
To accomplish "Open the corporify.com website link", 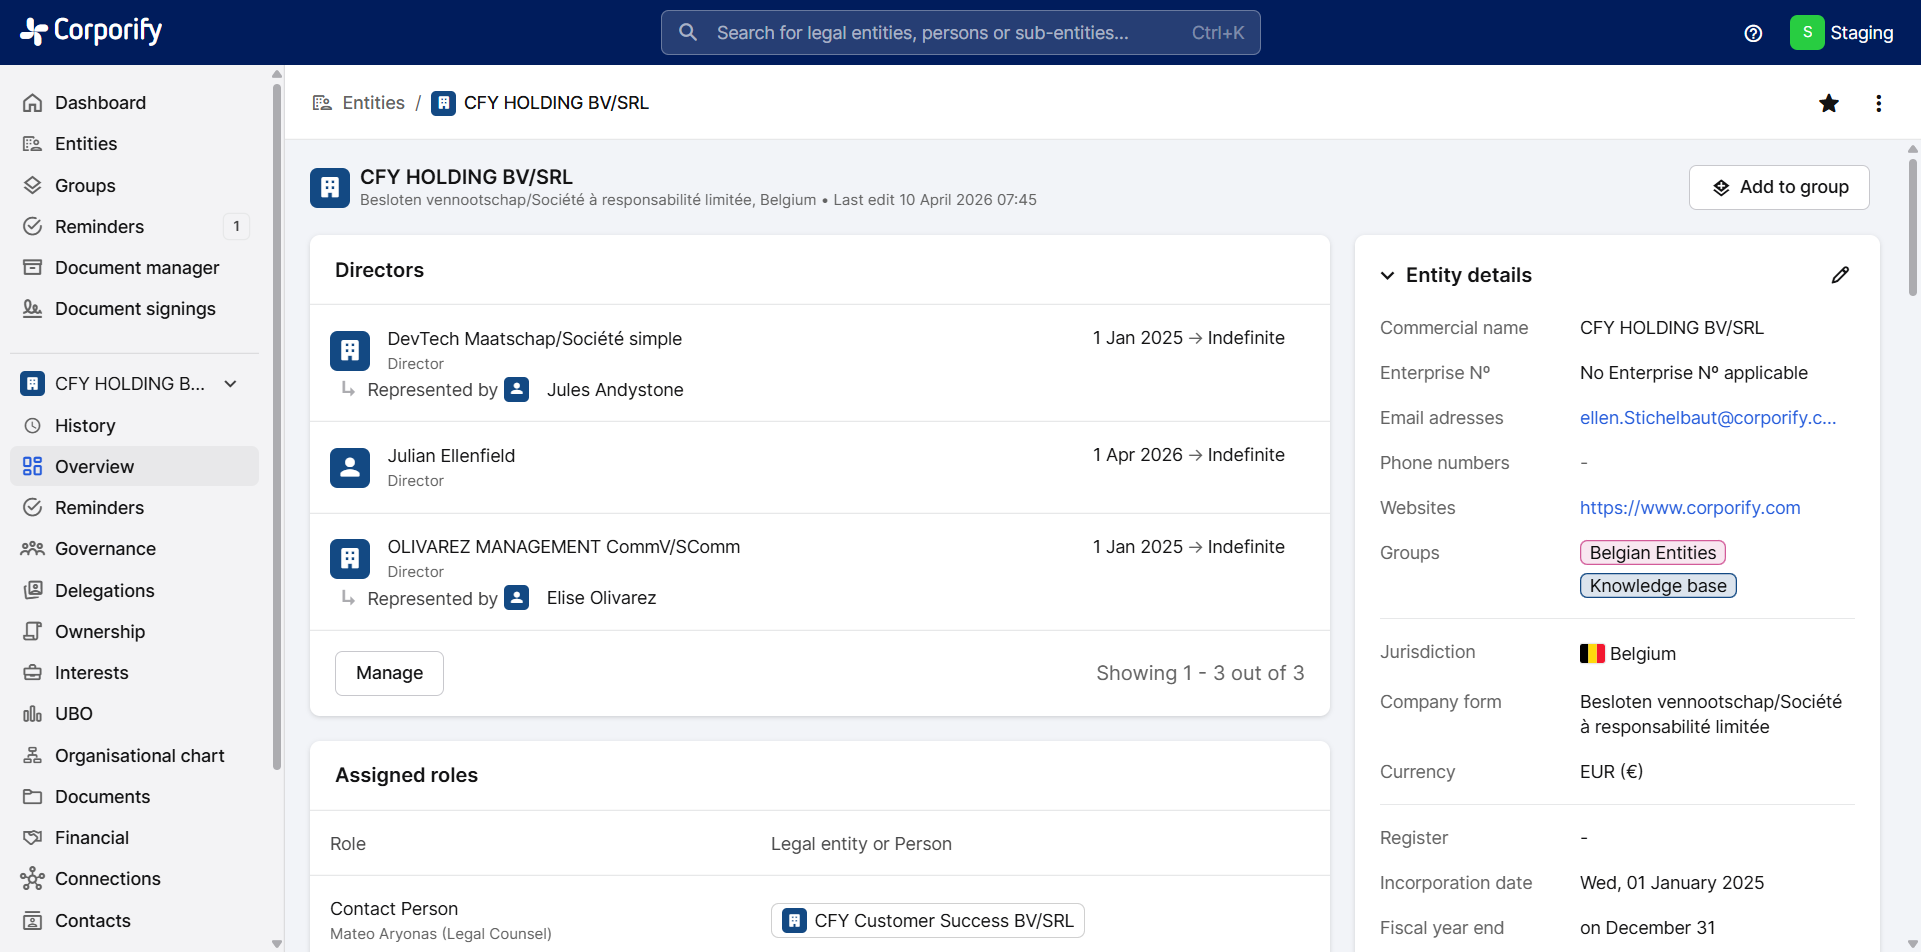I will pos(1689,508).
